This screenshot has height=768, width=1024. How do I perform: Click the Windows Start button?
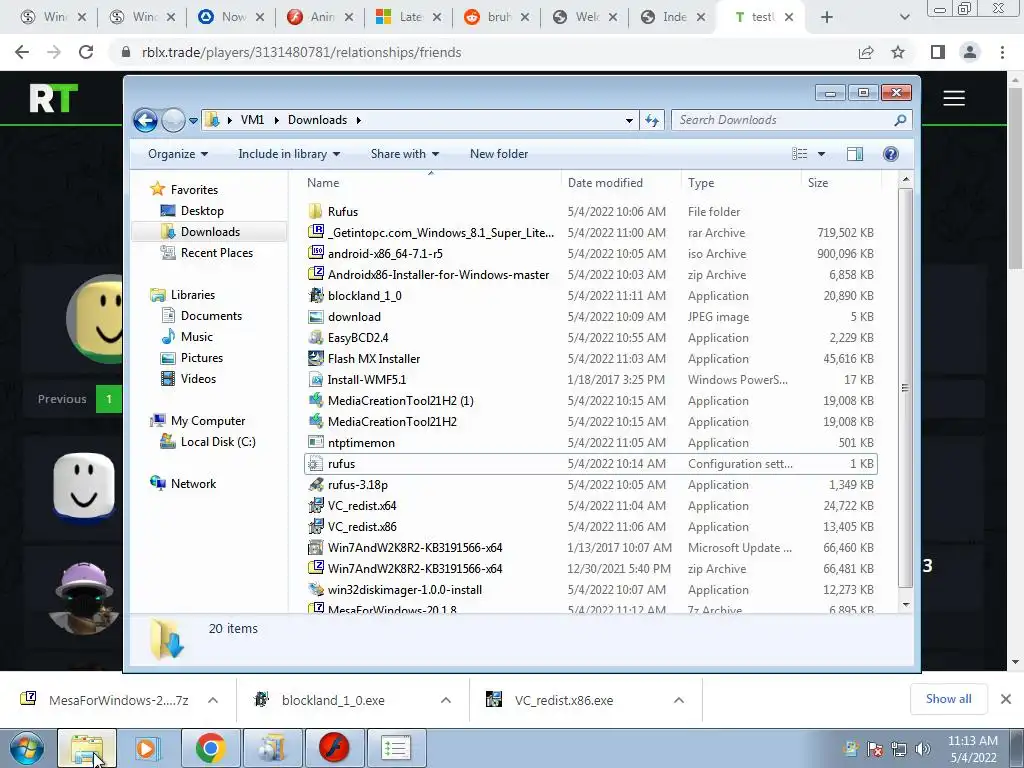[26, 748]
